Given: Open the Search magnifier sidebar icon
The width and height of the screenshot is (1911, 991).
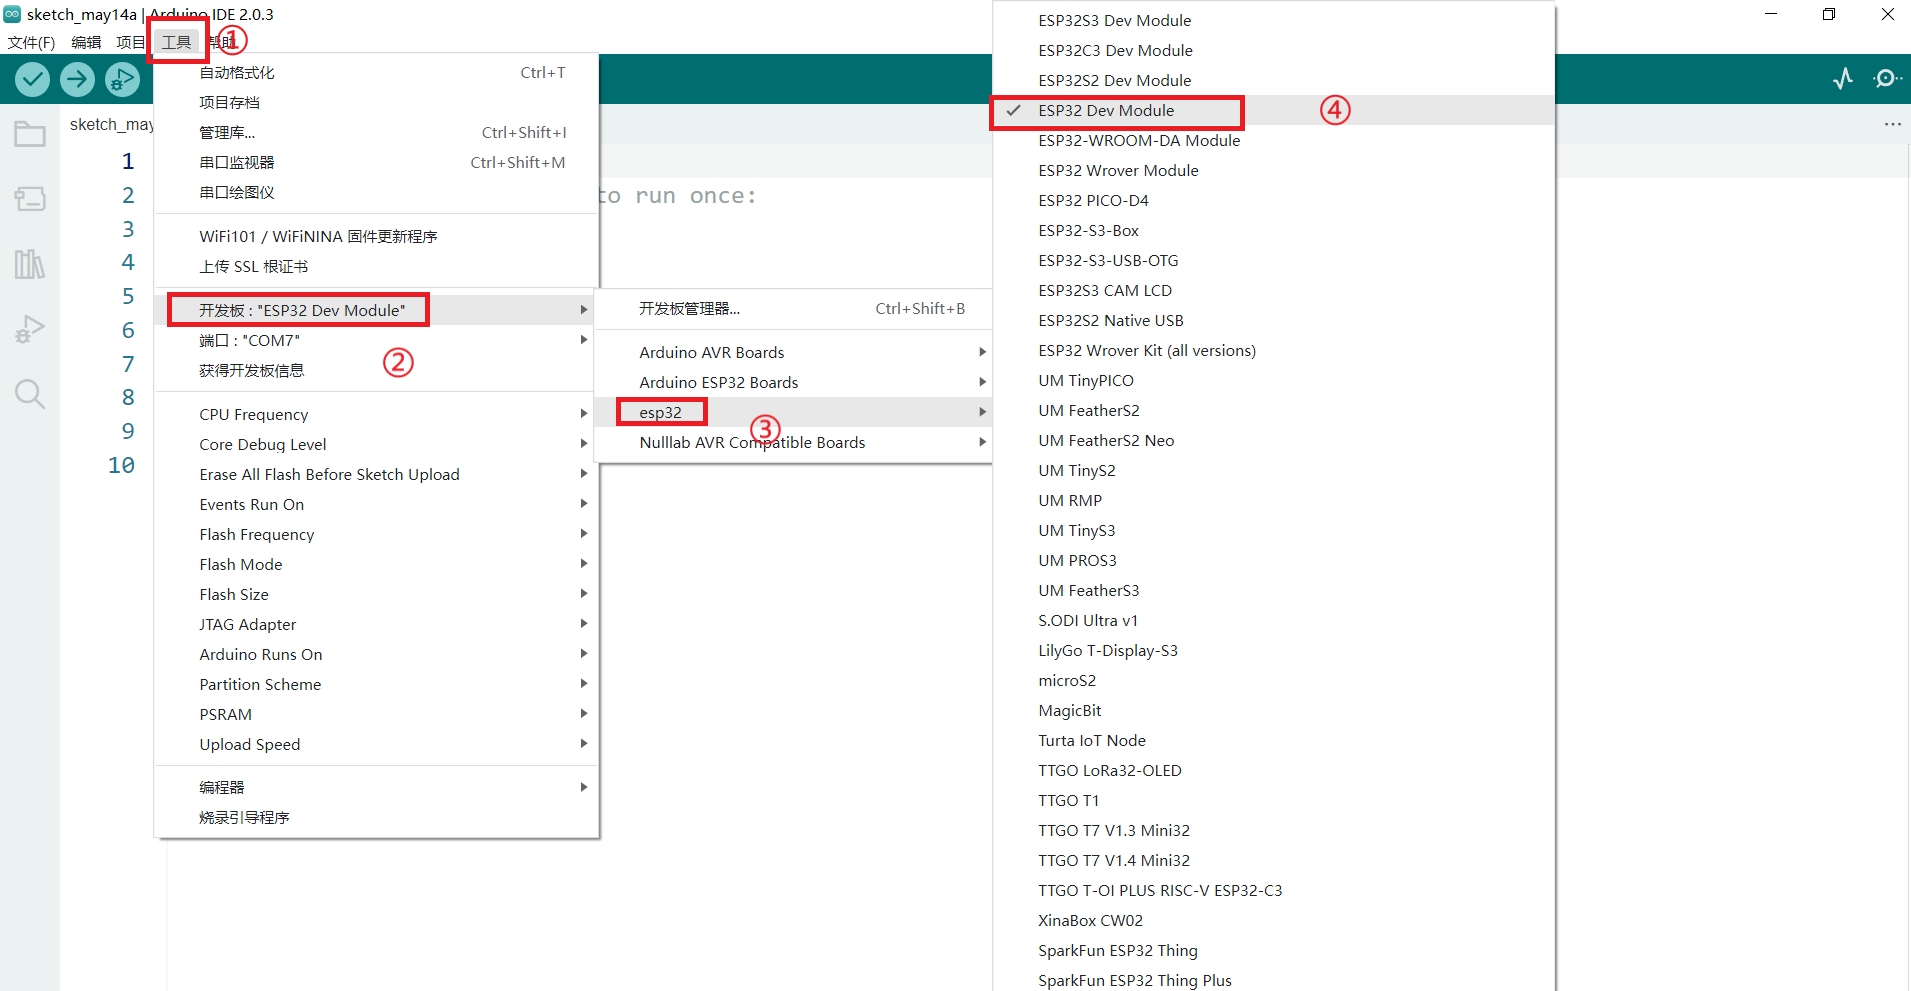Looking at the screenshot, I should pos(30,394).
